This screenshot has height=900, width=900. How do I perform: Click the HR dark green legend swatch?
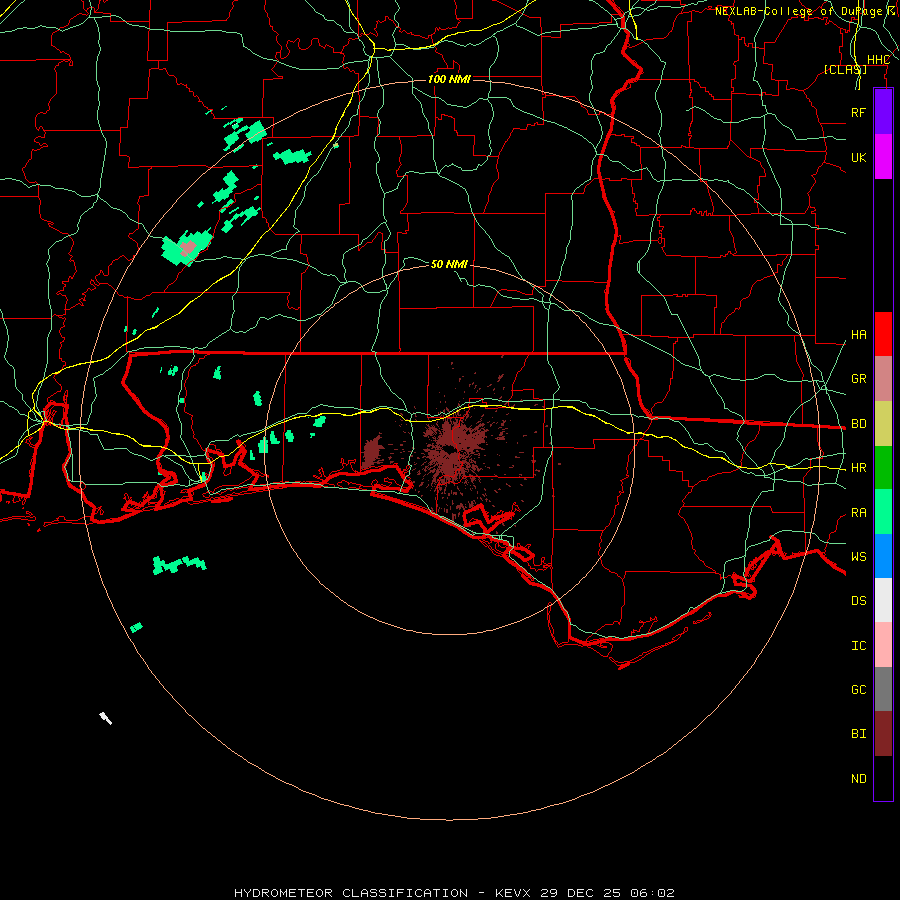pyautogui.click(x=883, y=468)
